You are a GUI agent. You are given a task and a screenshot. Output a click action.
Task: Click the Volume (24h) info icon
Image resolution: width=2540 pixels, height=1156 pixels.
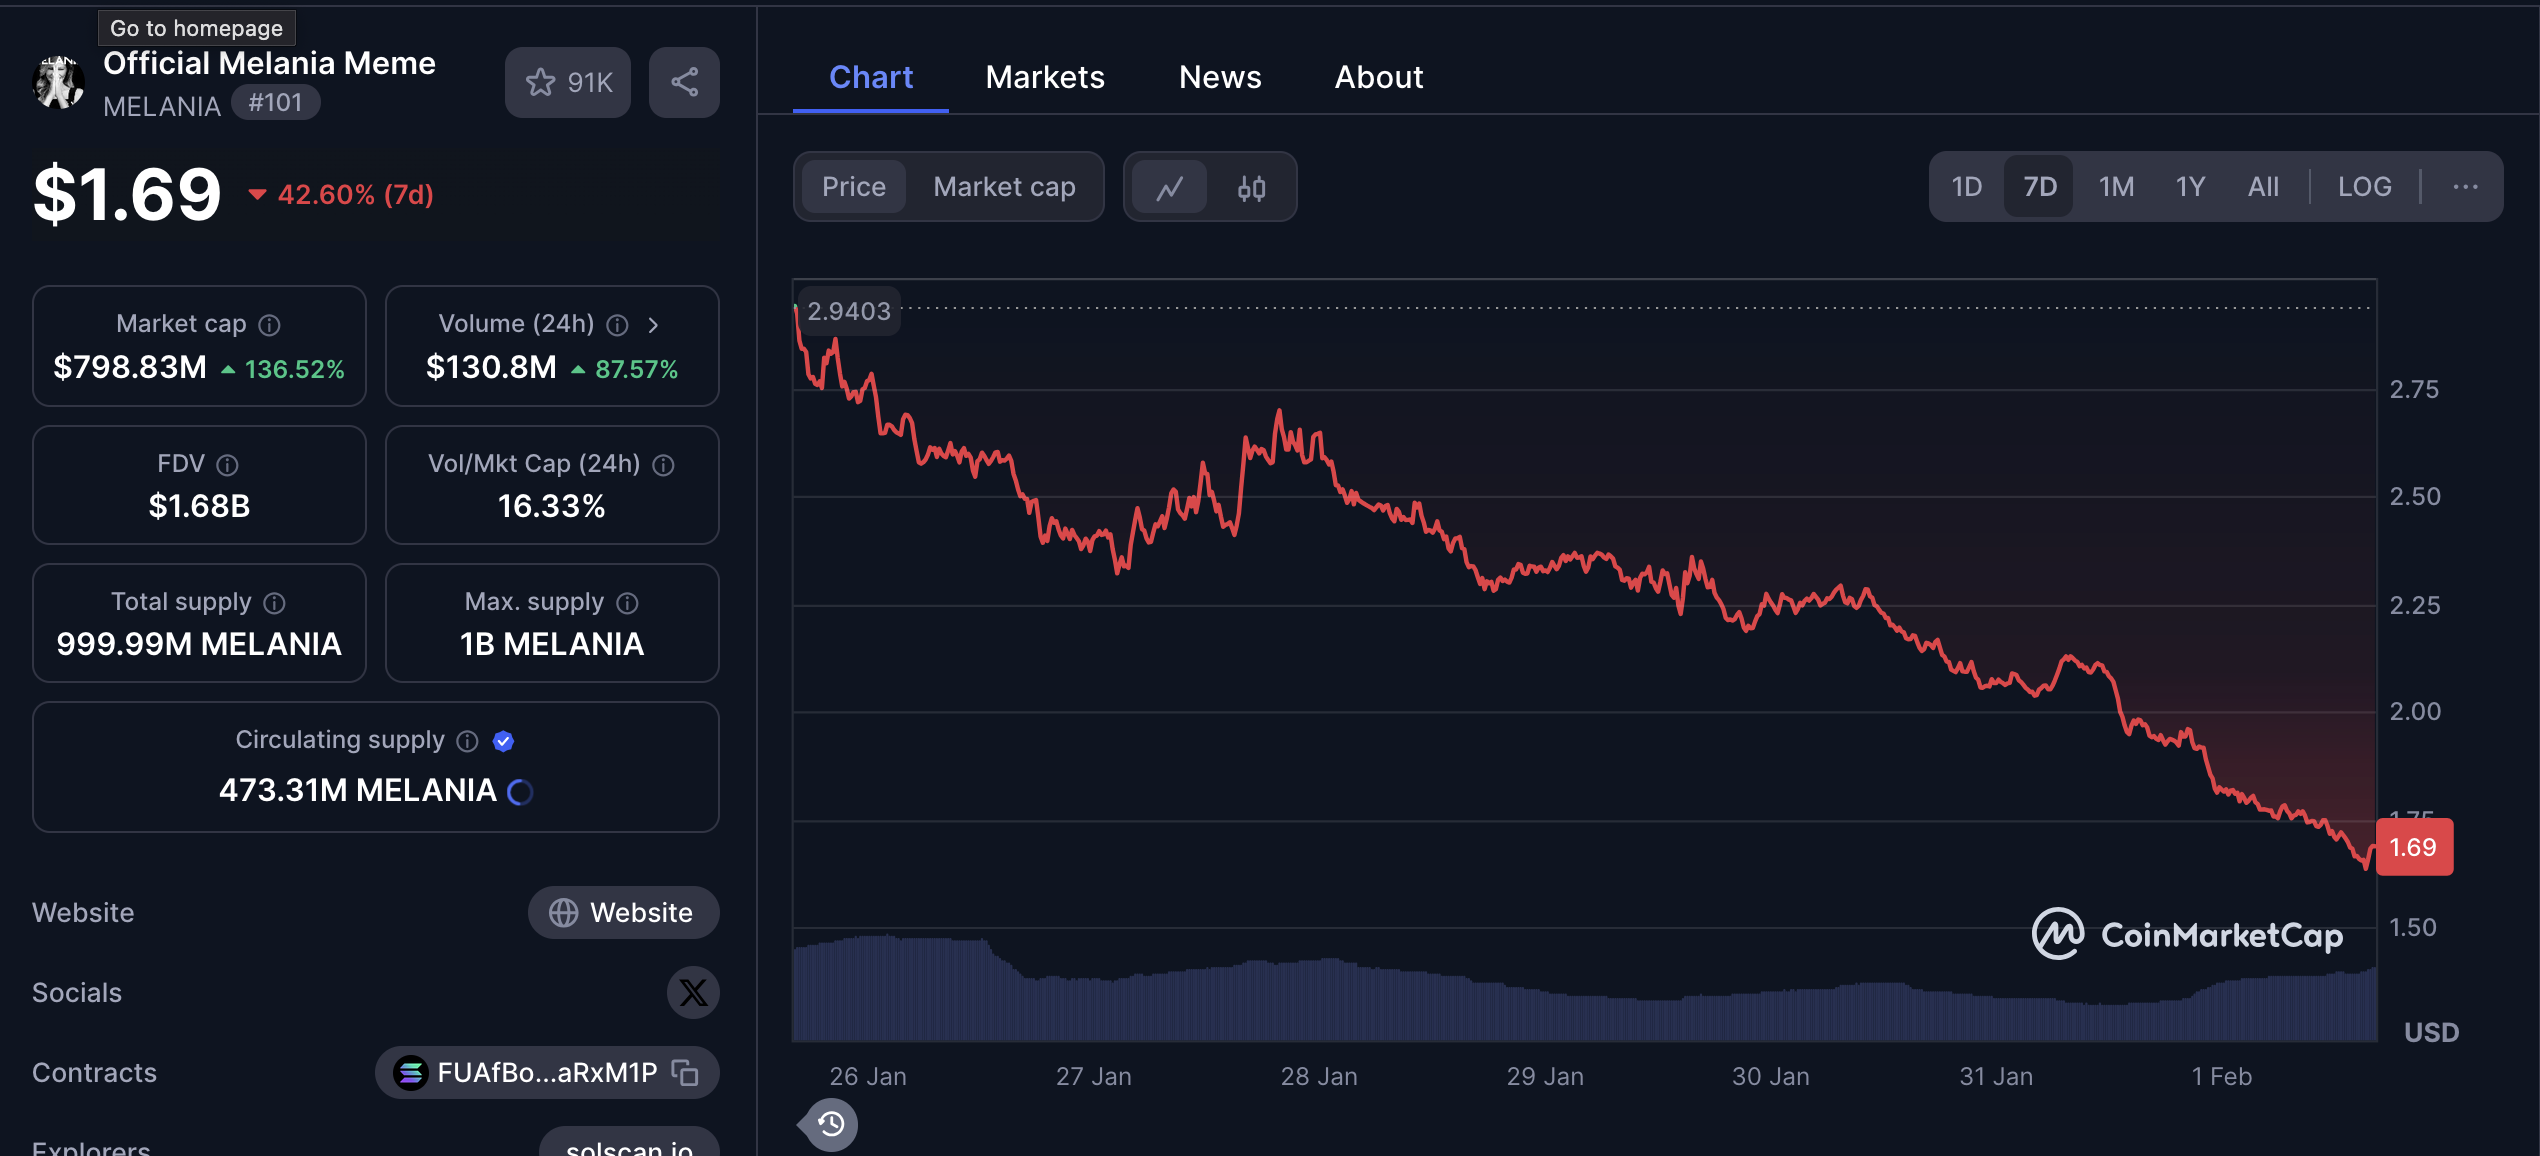coord(617,325)
